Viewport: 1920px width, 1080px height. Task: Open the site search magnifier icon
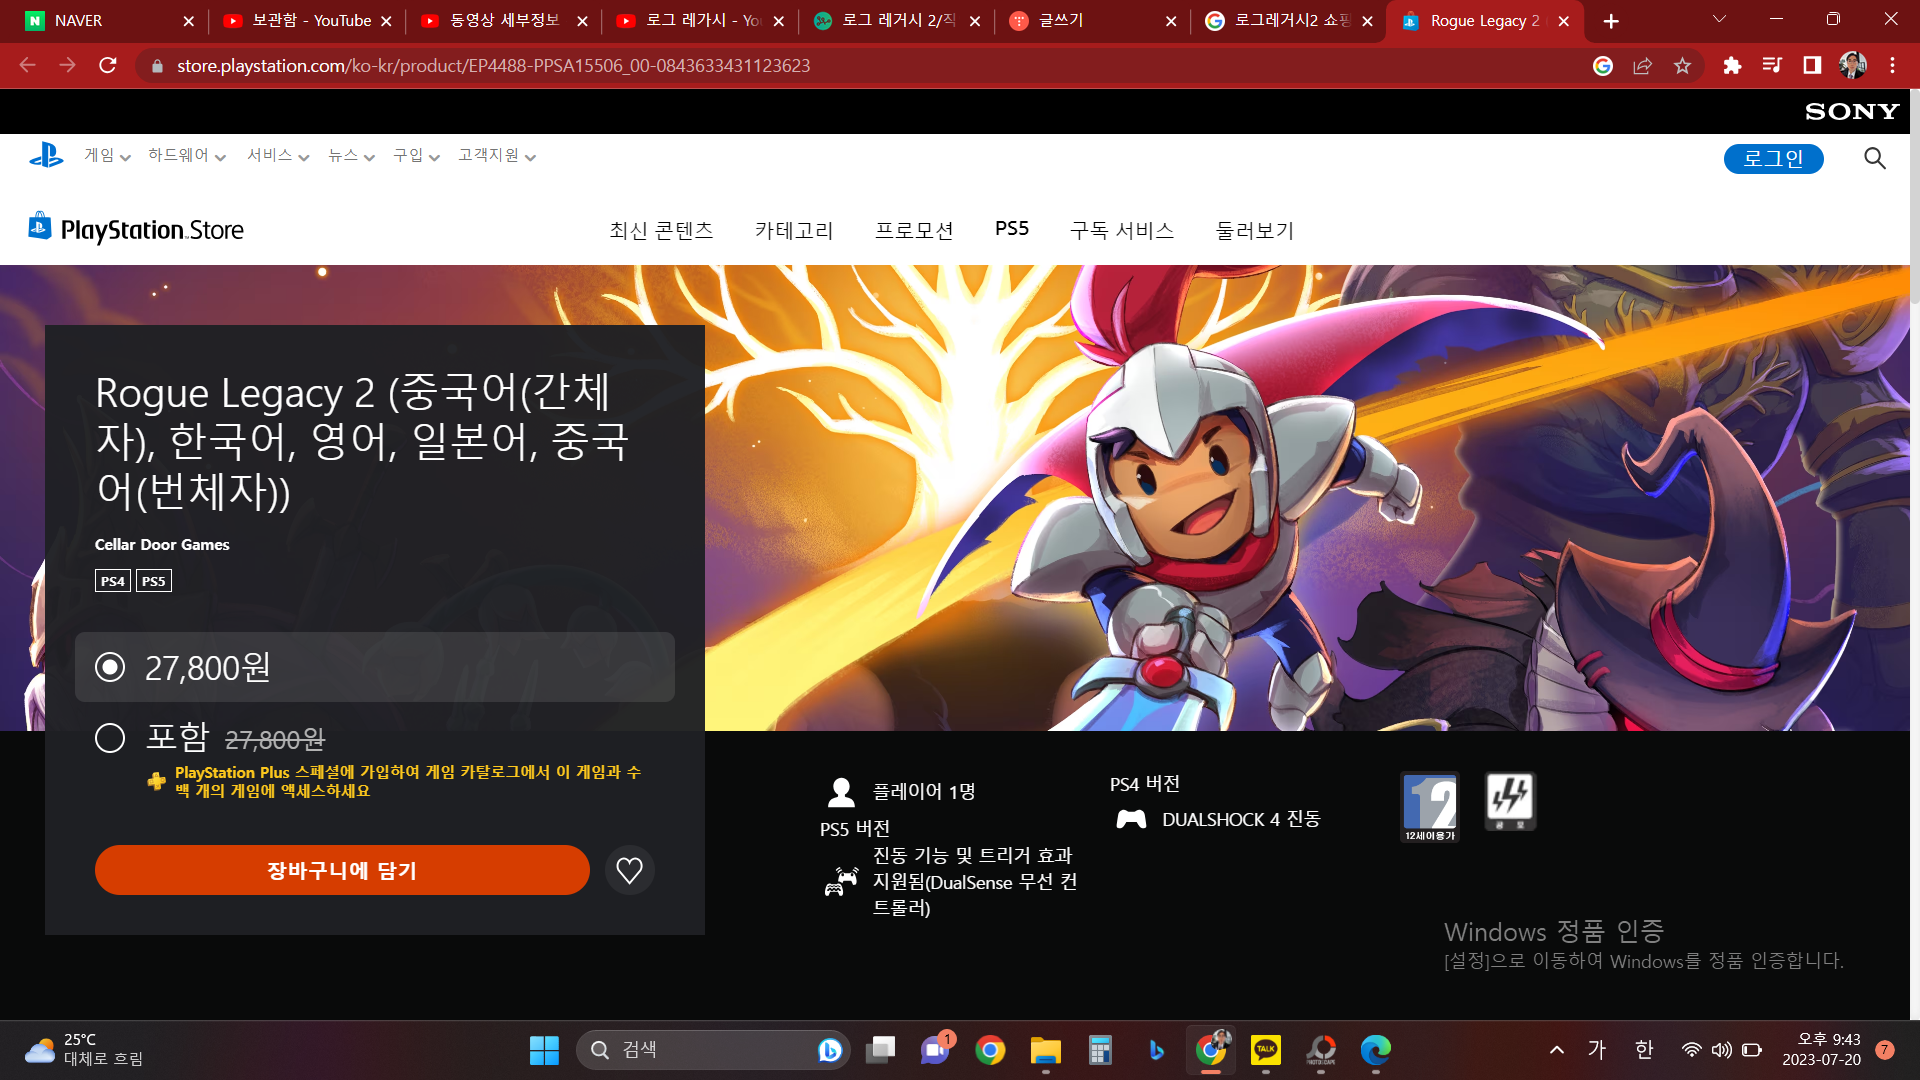pos(1875,158)
